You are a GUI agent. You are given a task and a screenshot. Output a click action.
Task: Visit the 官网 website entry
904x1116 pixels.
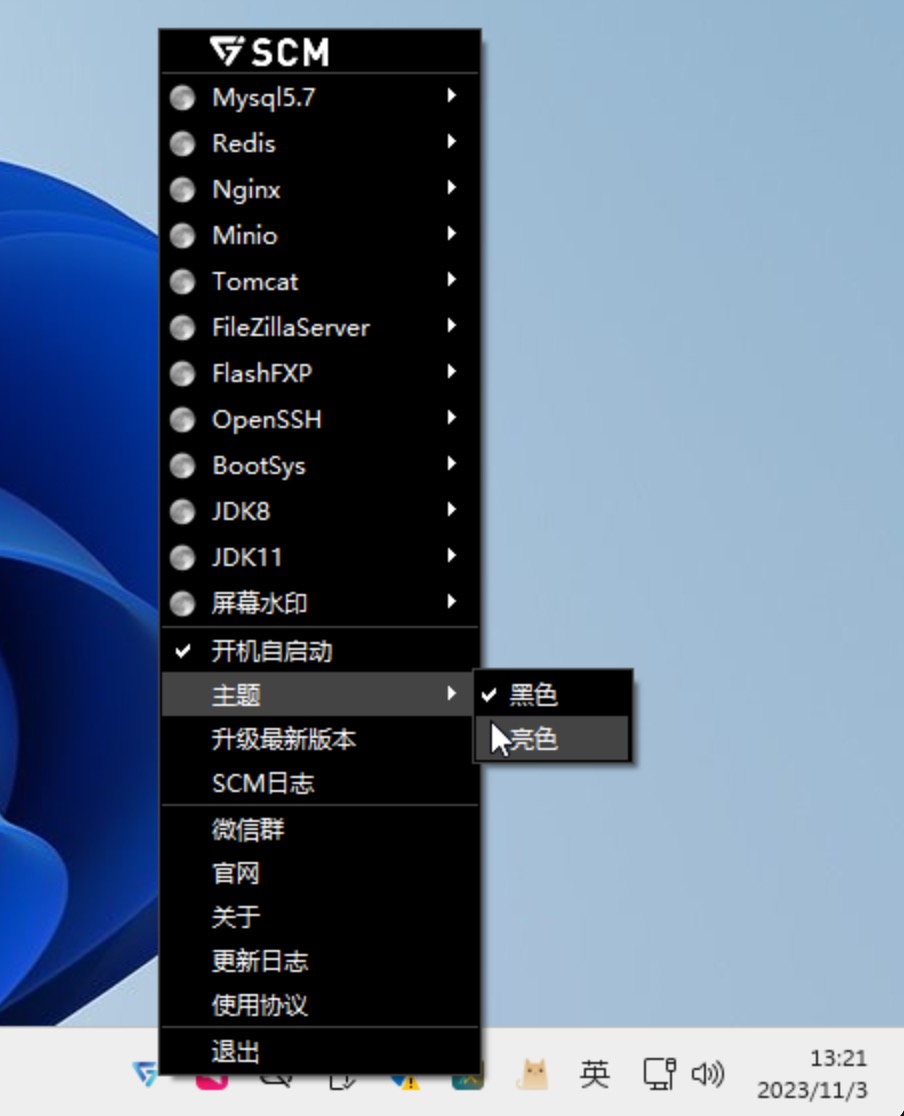coord(320,873)
